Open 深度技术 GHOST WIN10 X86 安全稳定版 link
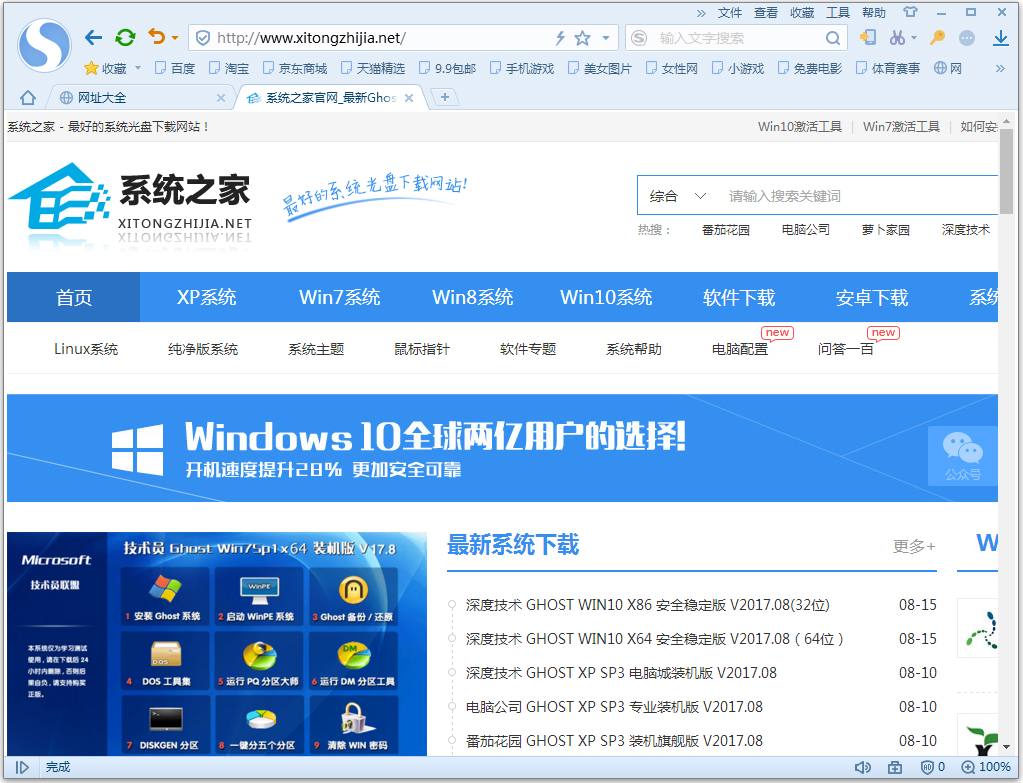Screen dimensions: 1023x783 [x=647, y=605]
